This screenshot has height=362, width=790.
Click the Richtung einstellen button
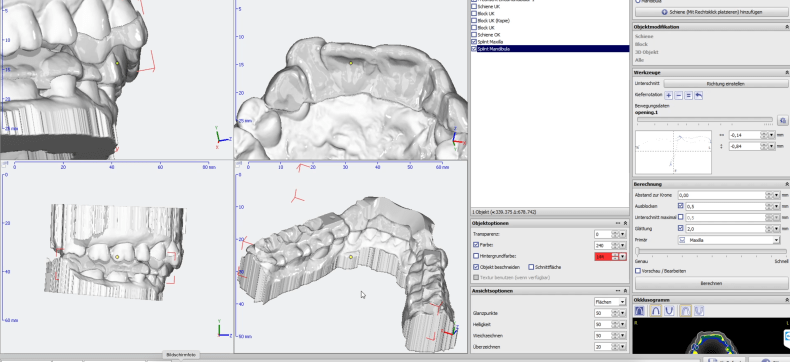726,84
